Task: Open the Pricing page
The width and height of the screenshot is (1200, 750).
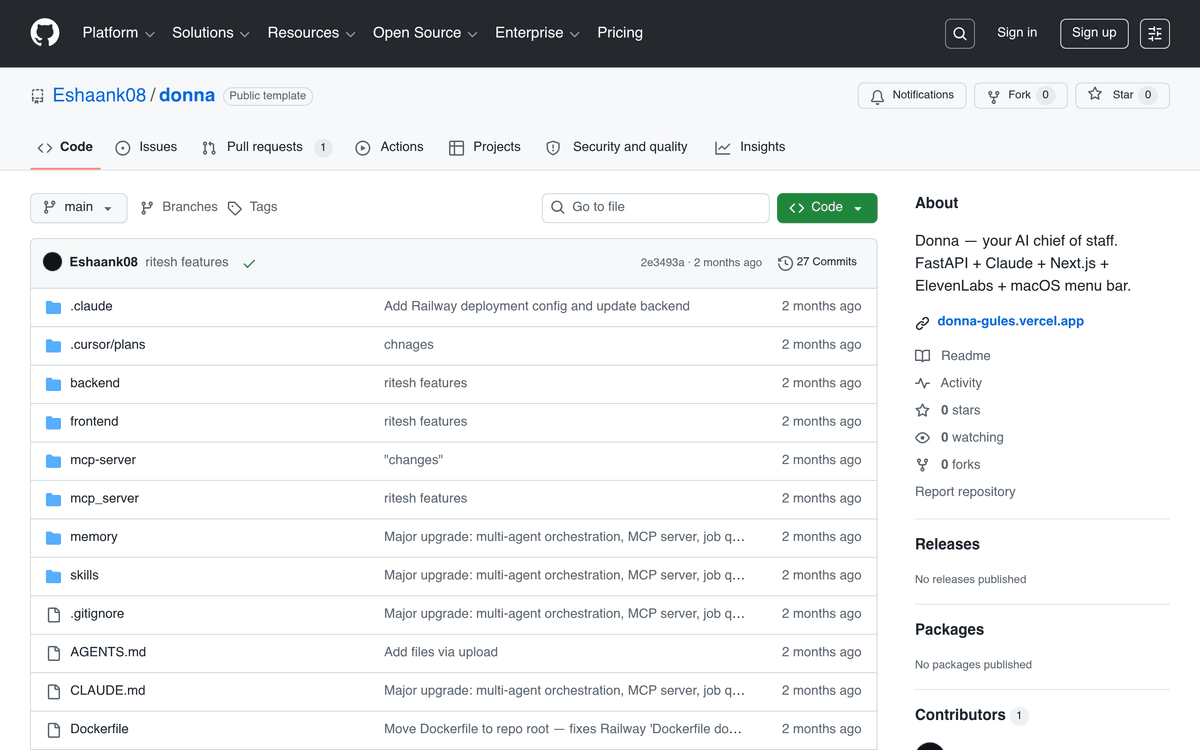Action: pyautogui.click(x=620, y=33)
